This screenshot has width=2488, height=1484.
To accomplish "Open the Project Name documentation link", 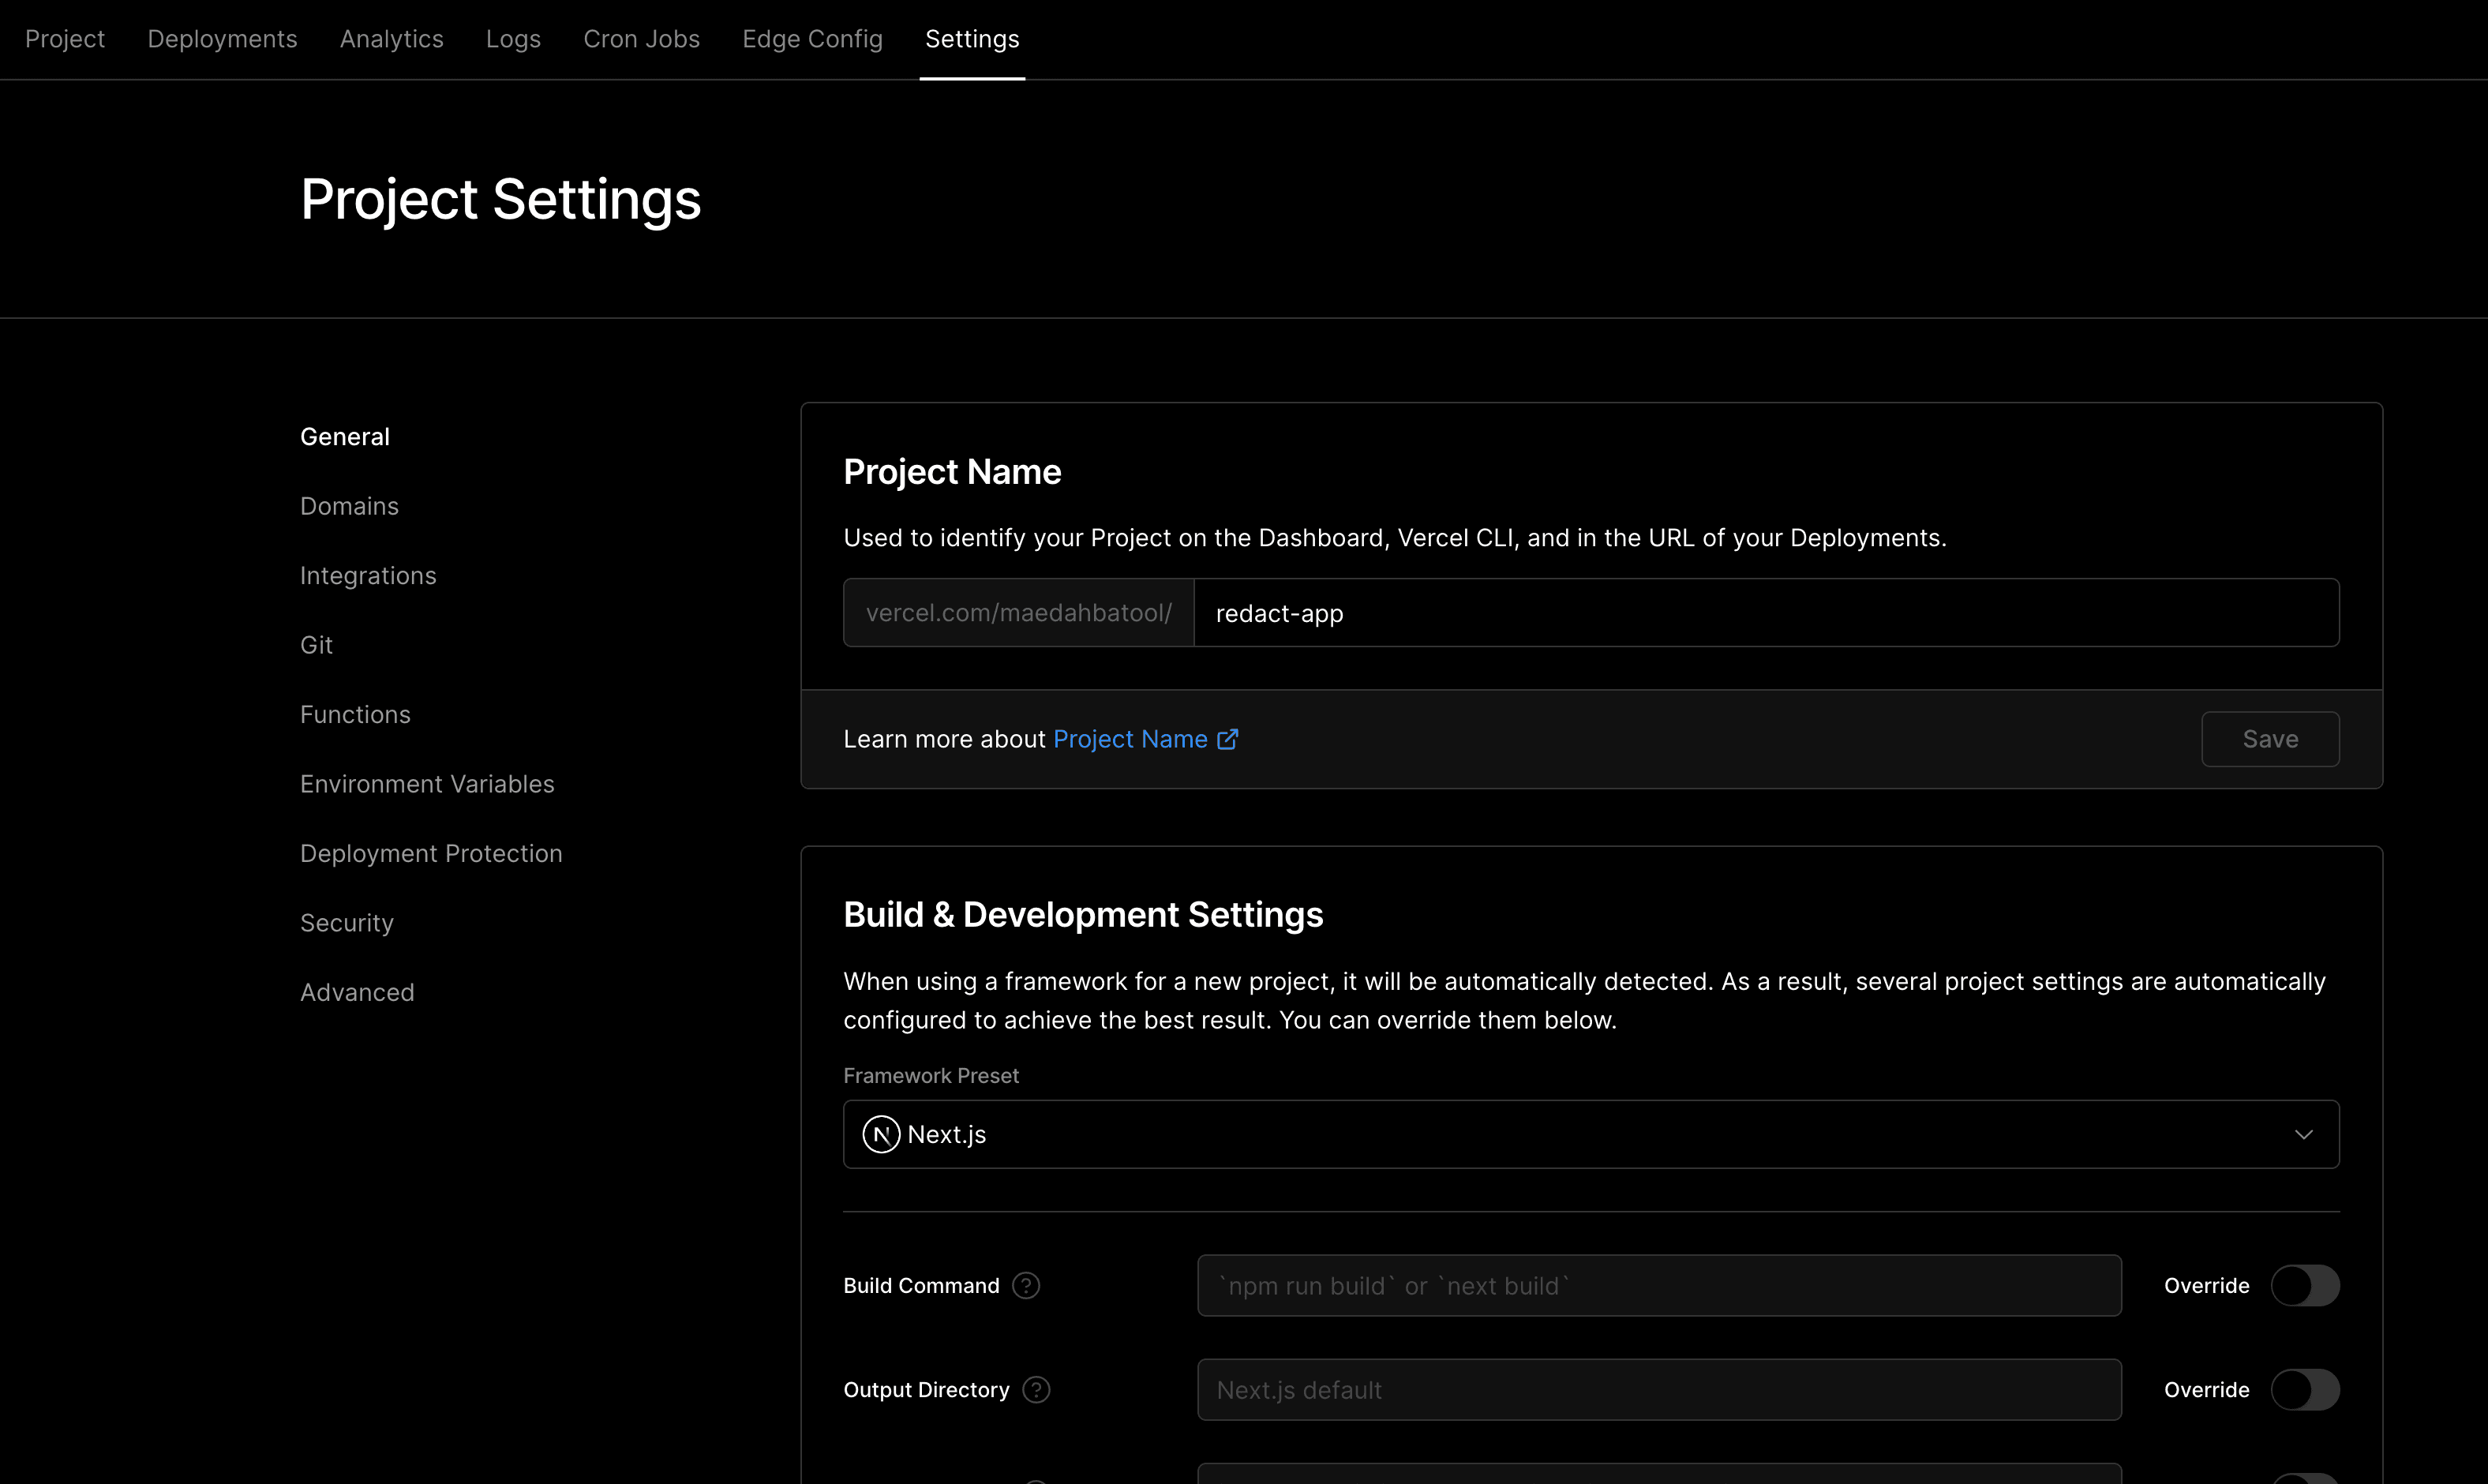I will click(x=1130, y=739).
